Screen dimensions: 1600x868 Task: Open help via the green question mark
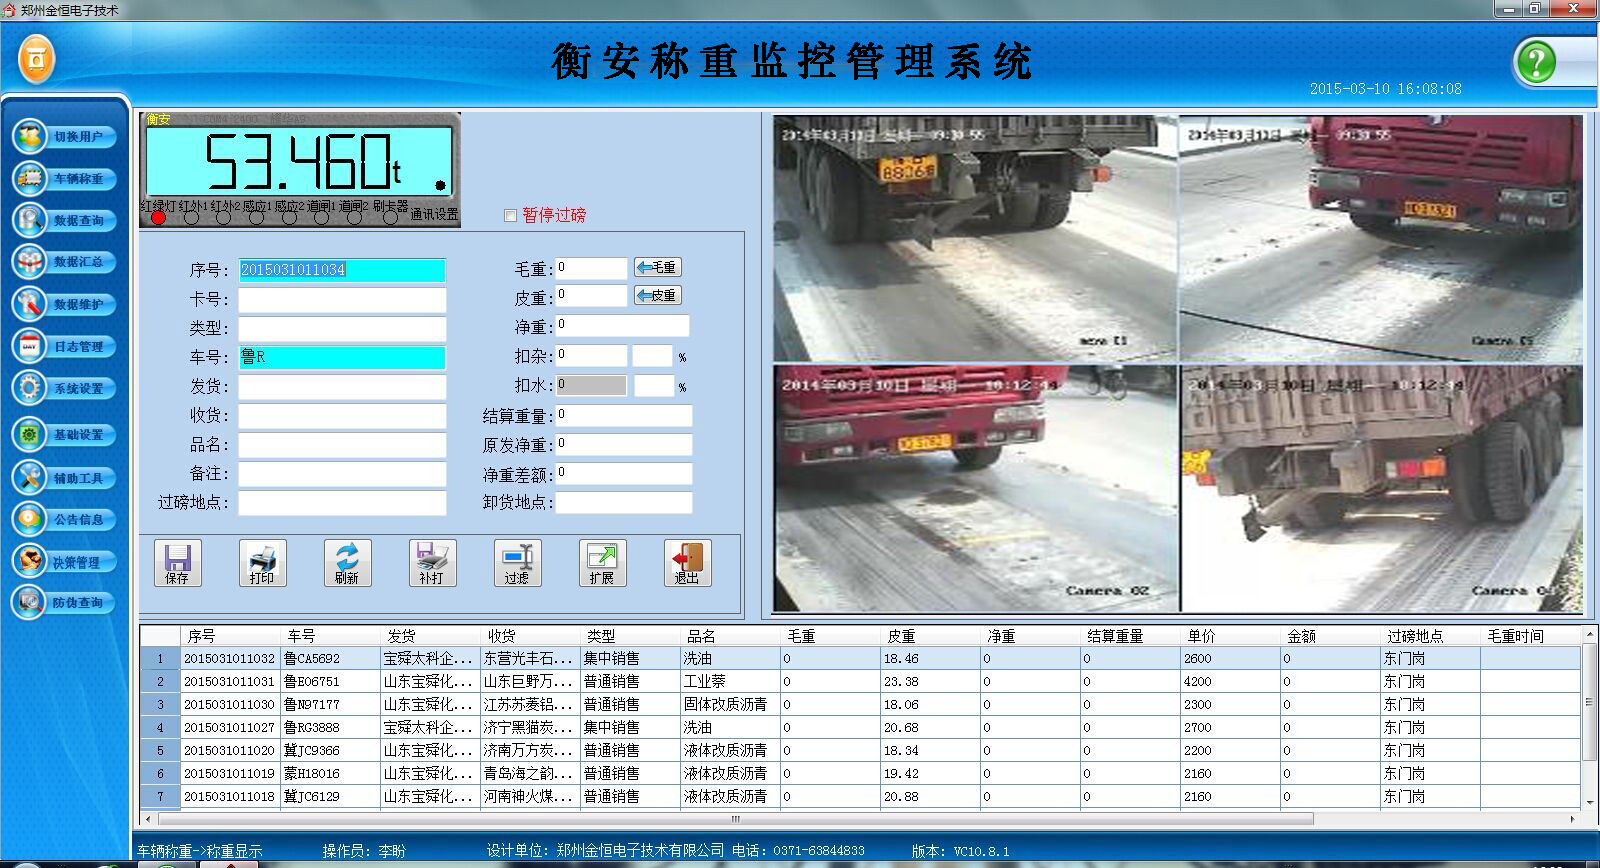pos(1536,63)
